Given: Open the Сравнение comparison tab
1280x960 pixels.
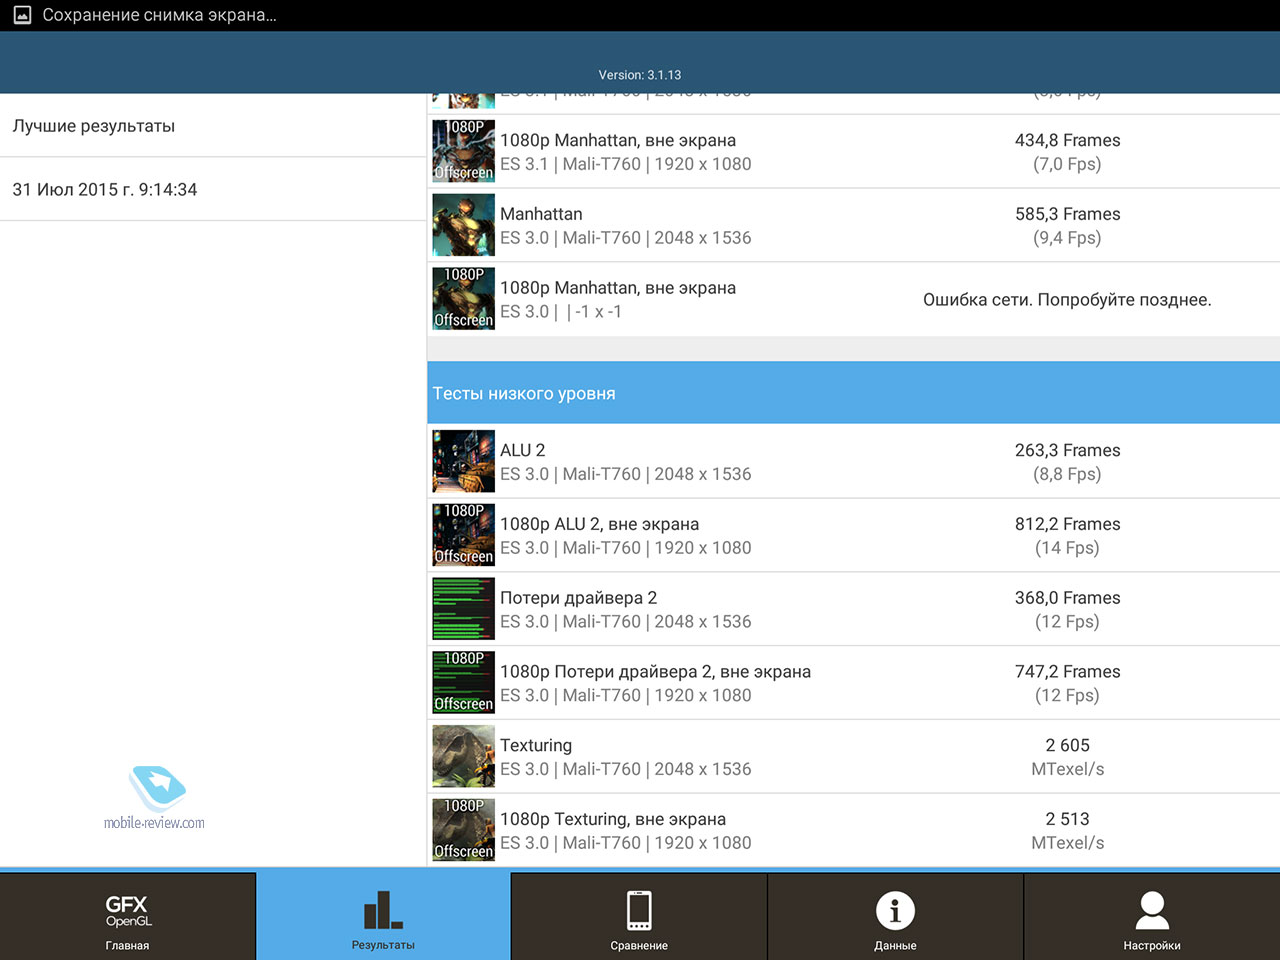Looking at the screenshot, I should point(639,916).
